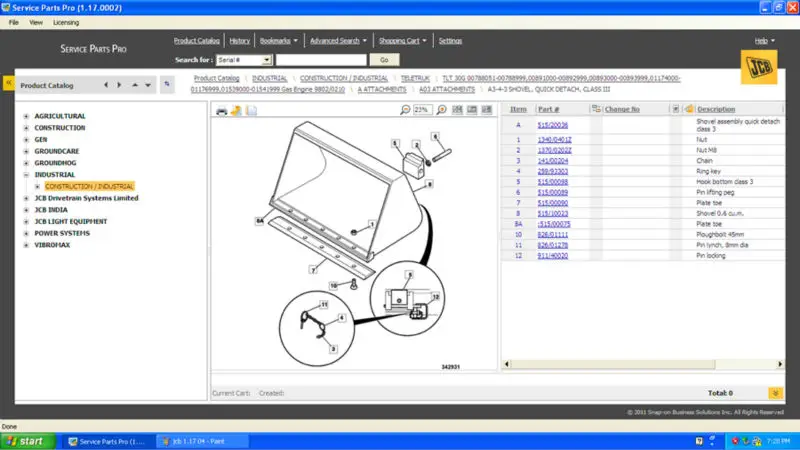Sort the table by Part # column
The image size is (800, 450).
tap(548, 109)
